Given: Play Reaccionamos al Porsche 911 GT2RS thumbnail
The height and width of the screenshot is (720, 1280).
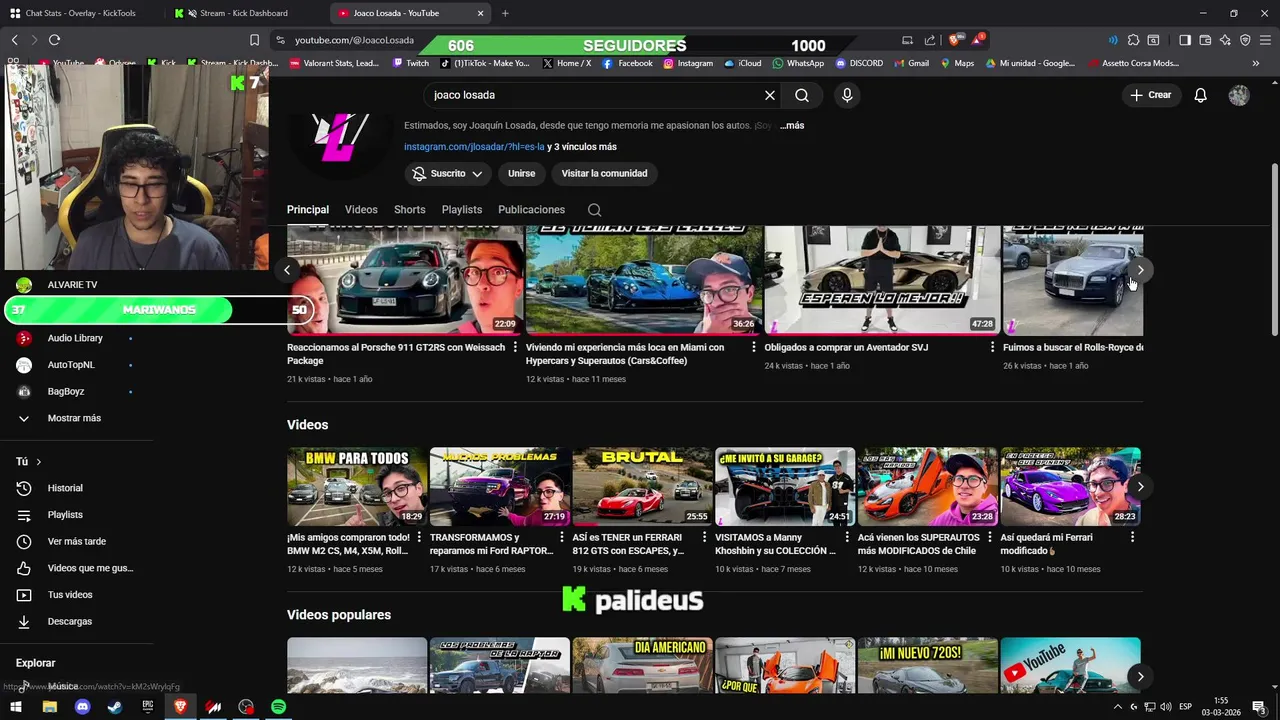Looking at the screenshot, I should pos(405,279).
